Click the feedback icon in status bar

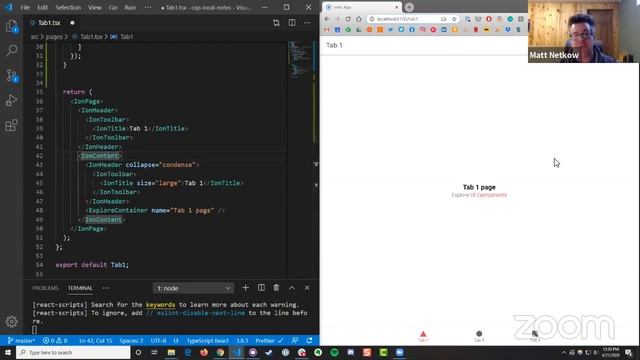295,340
